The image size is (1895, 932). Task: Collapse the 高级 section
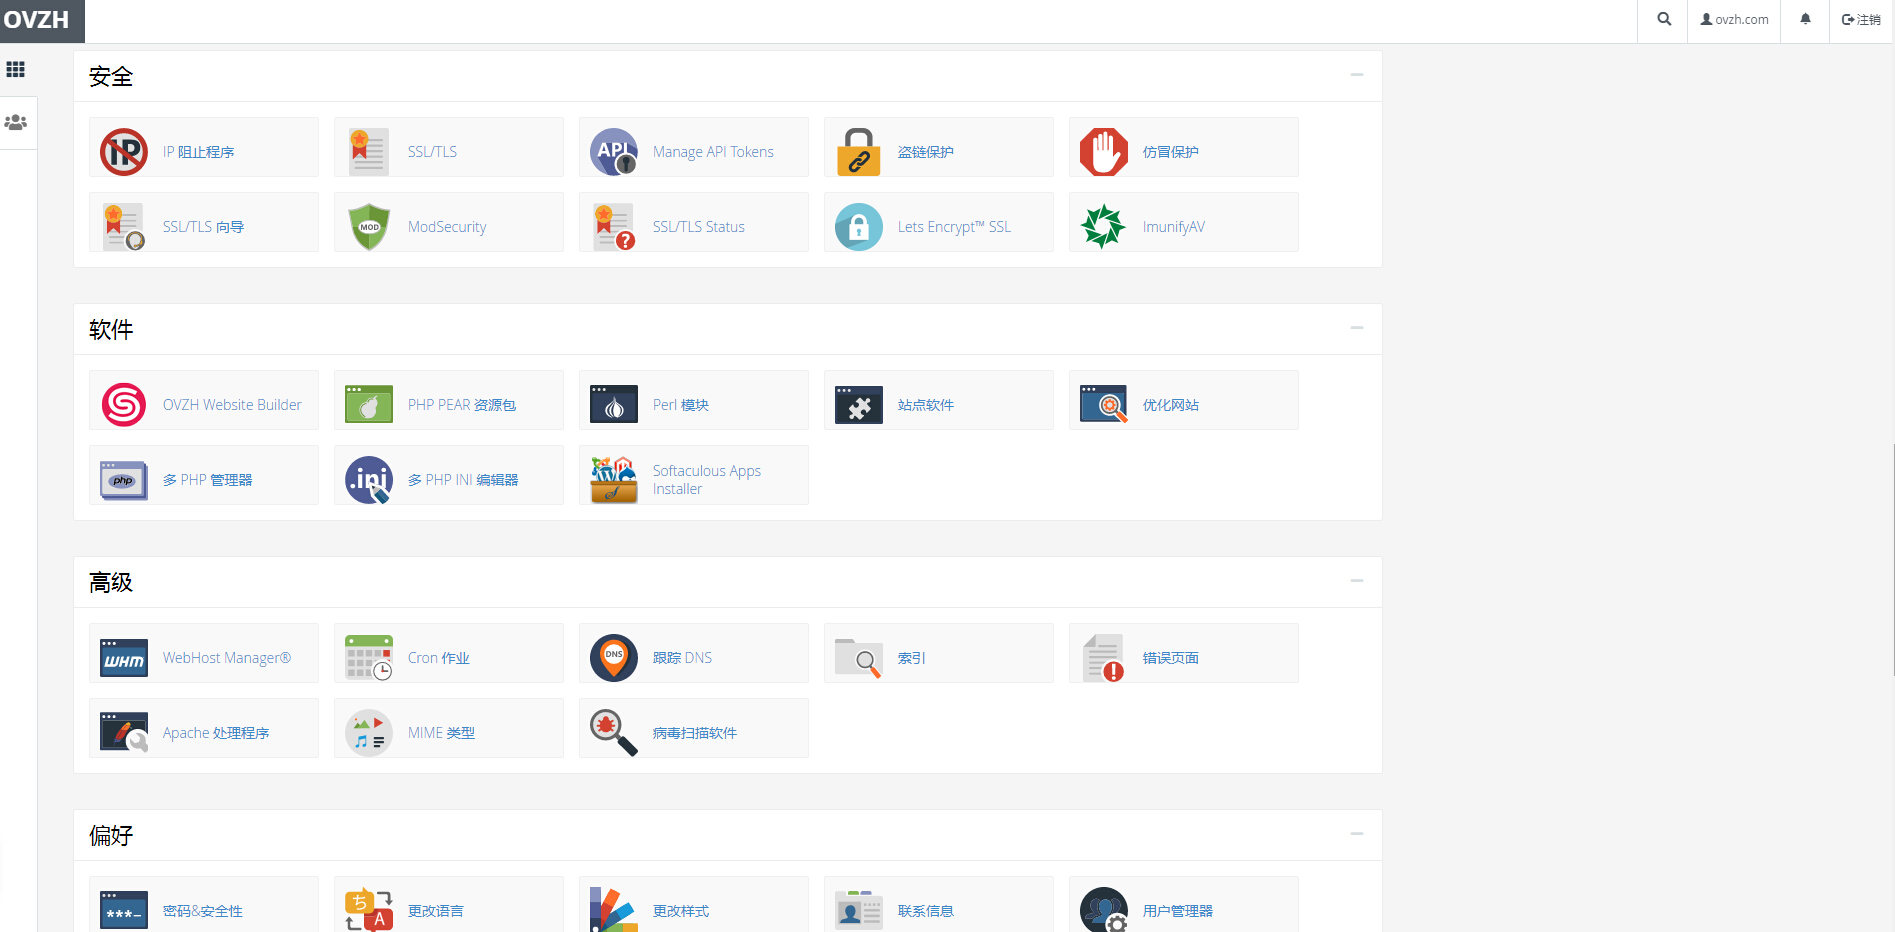tap(1357, 581)
